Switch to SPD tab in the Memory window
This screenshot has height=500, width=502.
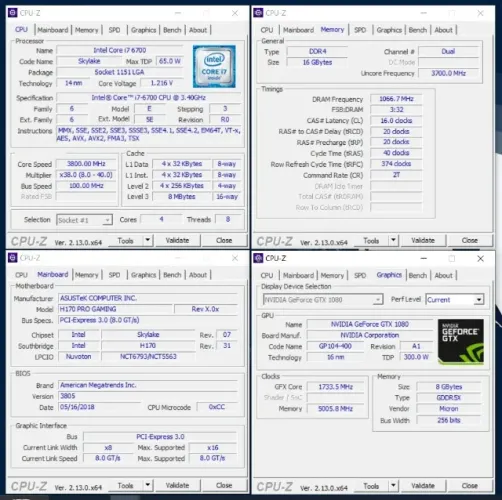pyautogui.click(x=360, y=30)
